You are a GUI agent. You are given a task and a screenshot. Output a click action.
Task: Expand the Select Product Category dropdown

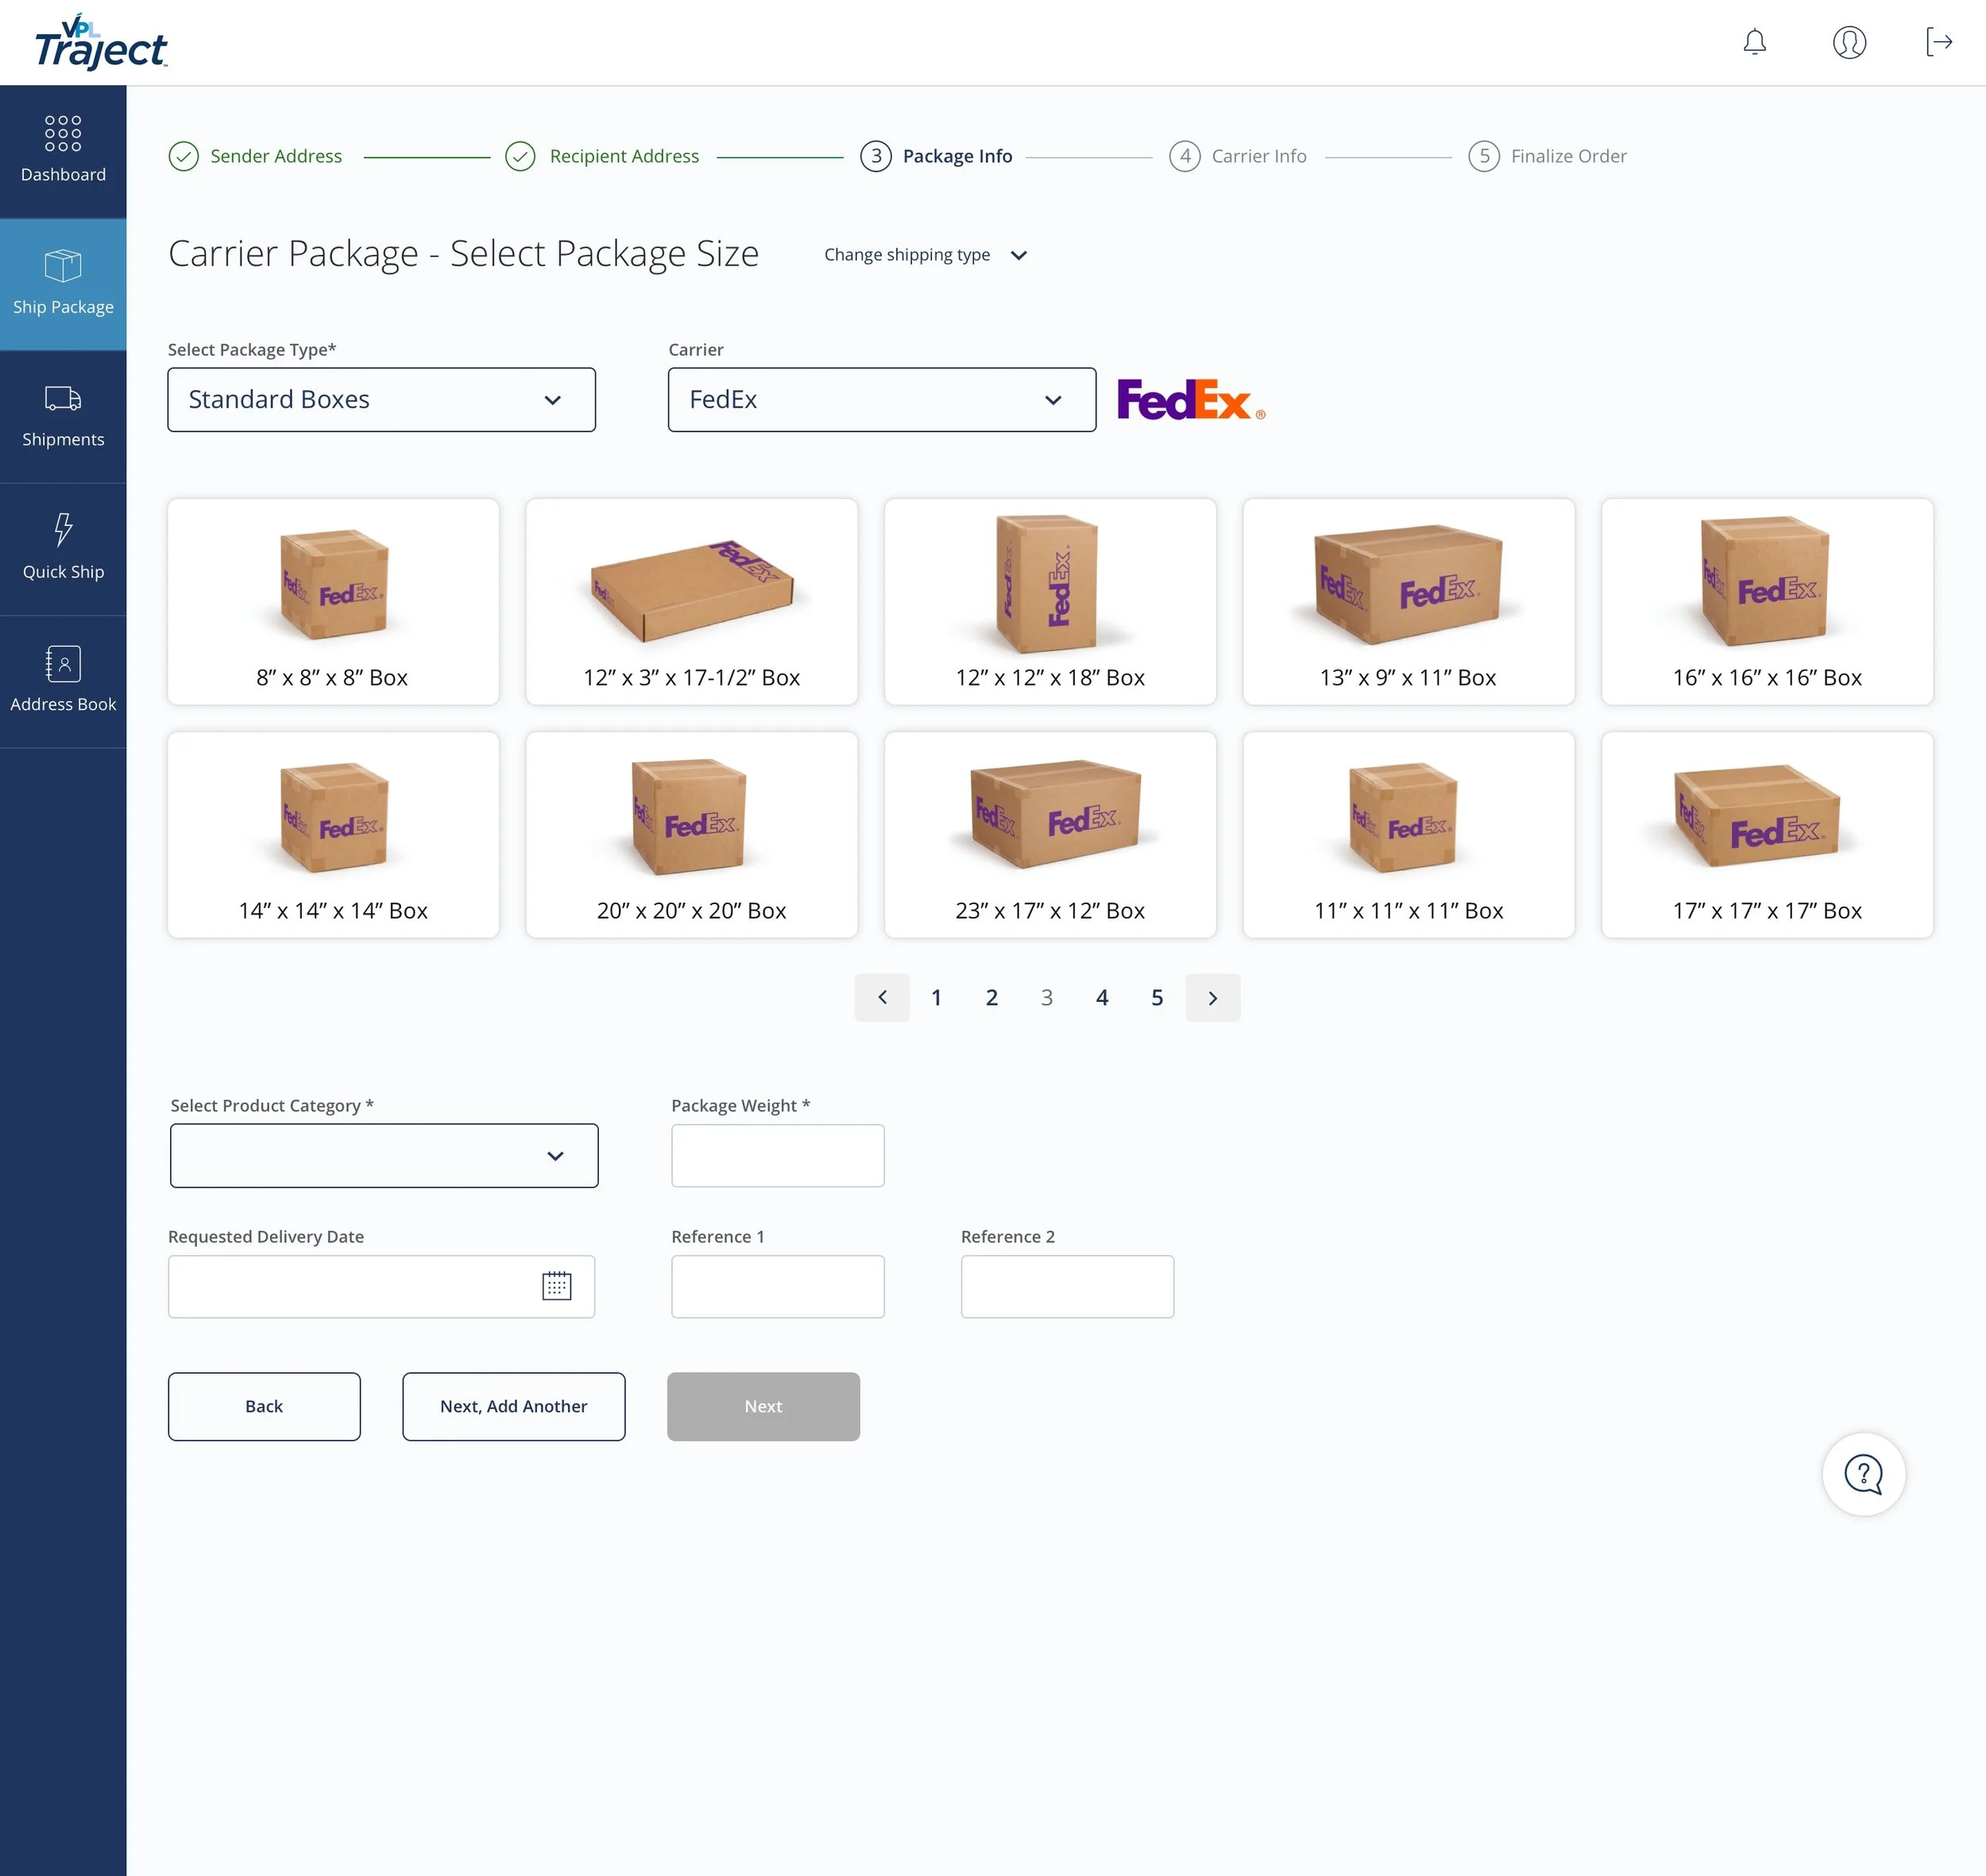coord(384,1156)
